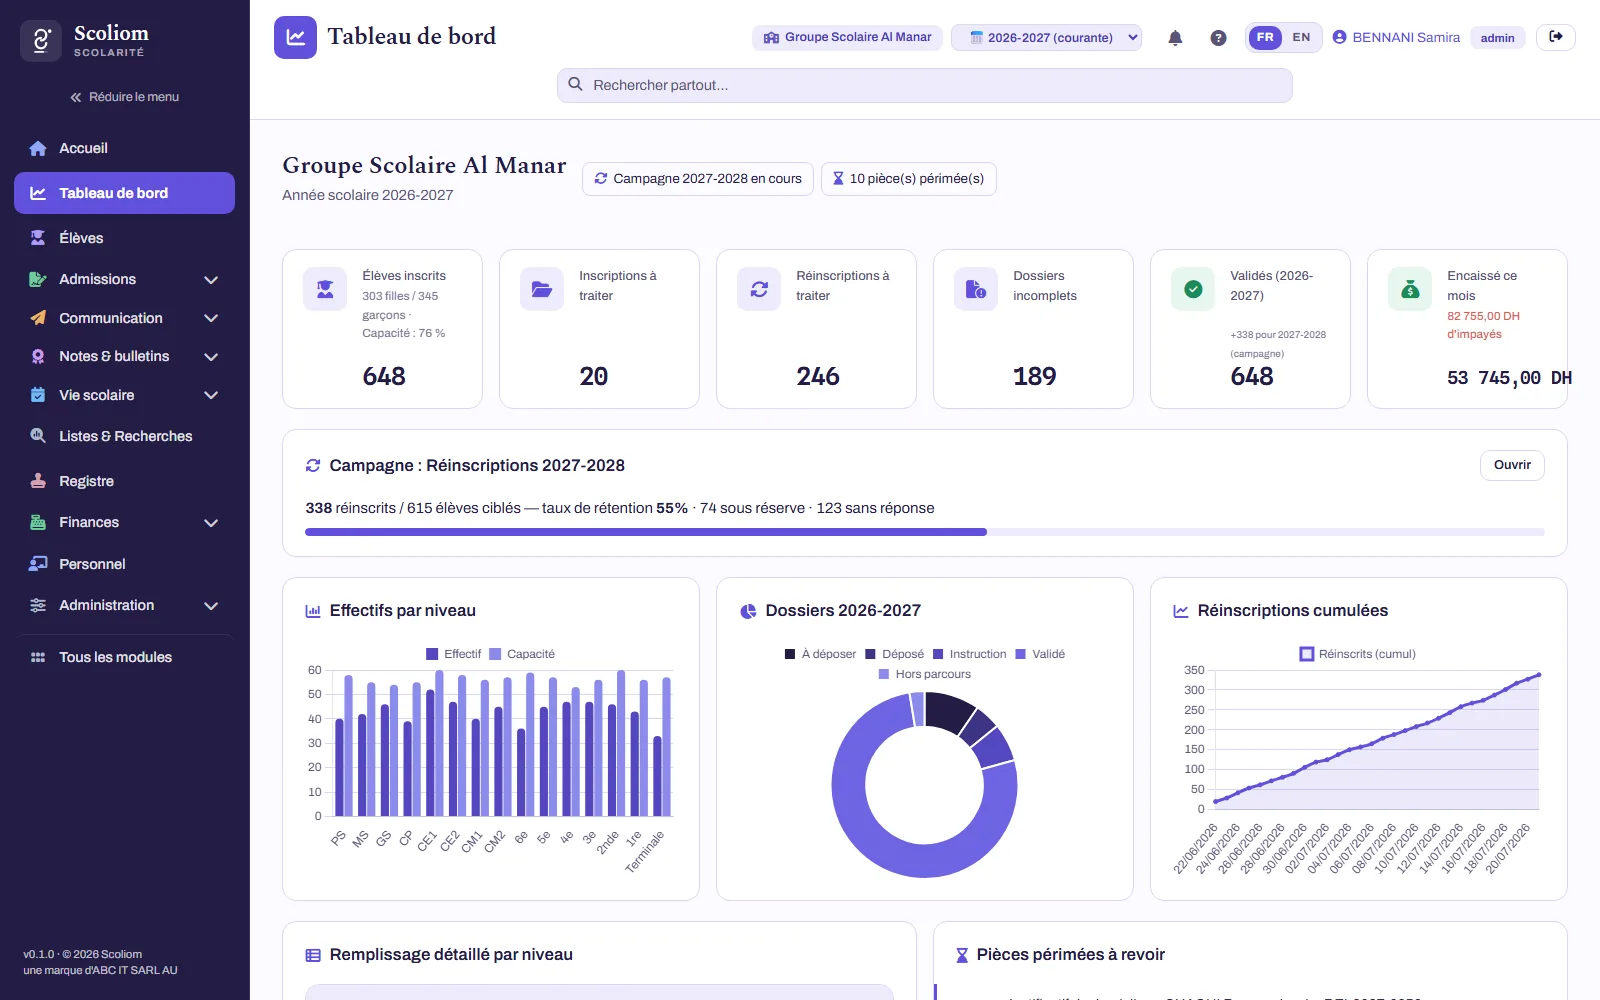
Task: Go to Accueil in sidebar
Action: pyautogui.click(x=124, y=148)
